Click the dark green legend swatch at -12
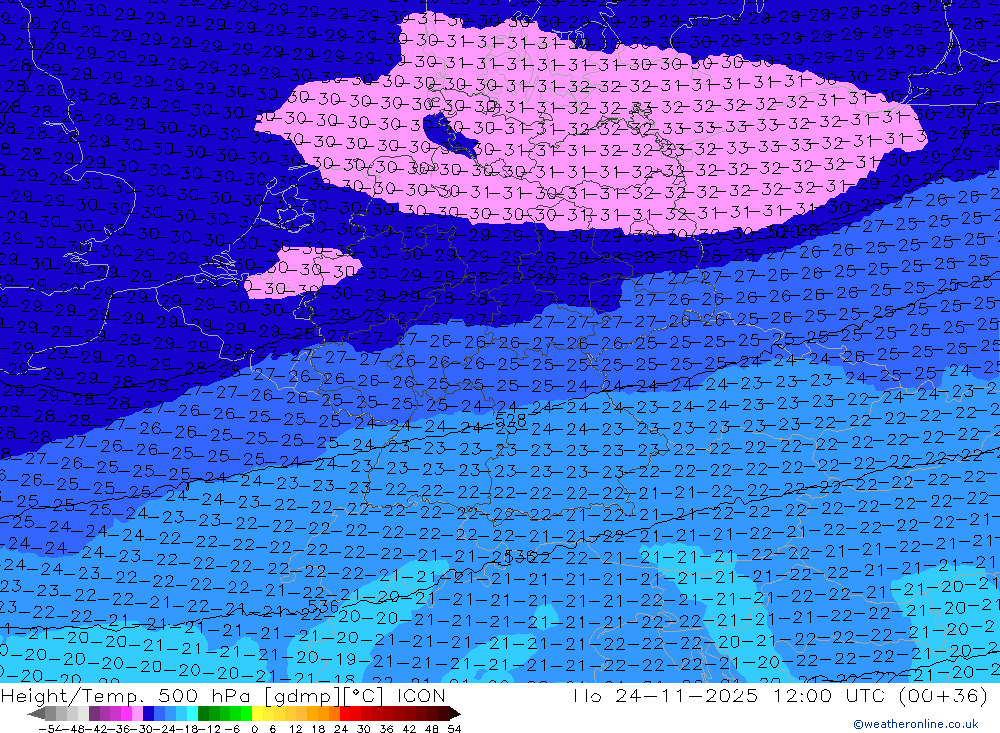This screenshot has width=1000, height=733. [x=203, y=713]
